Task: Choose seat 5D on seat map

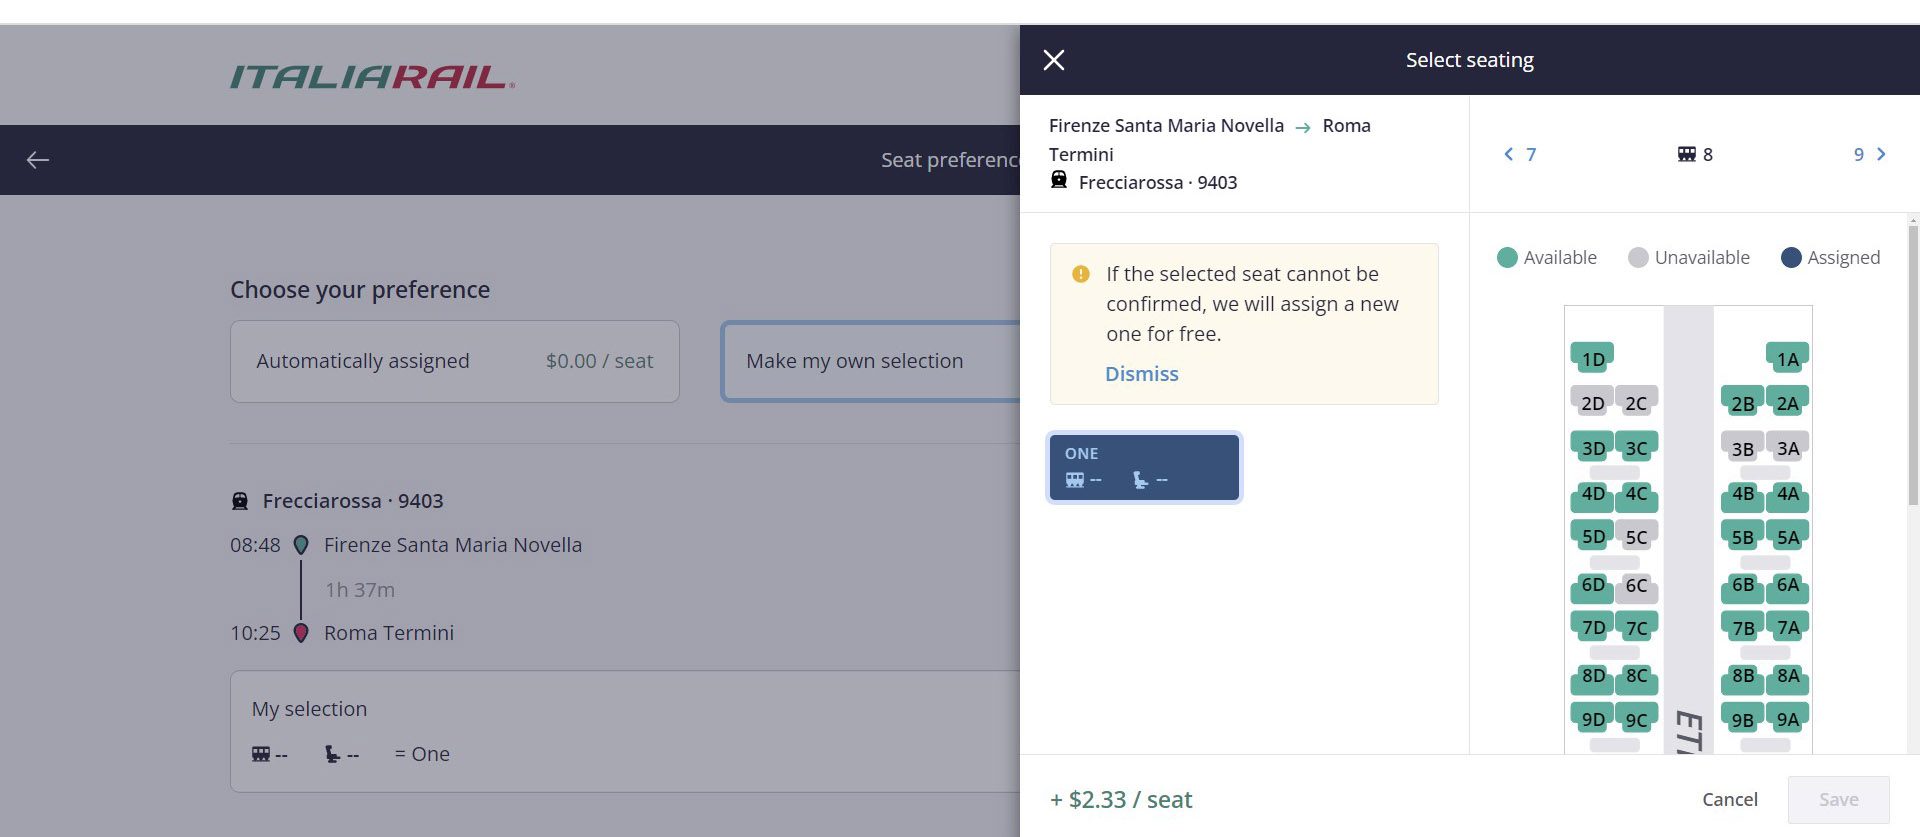Action: click(1592, 537)
